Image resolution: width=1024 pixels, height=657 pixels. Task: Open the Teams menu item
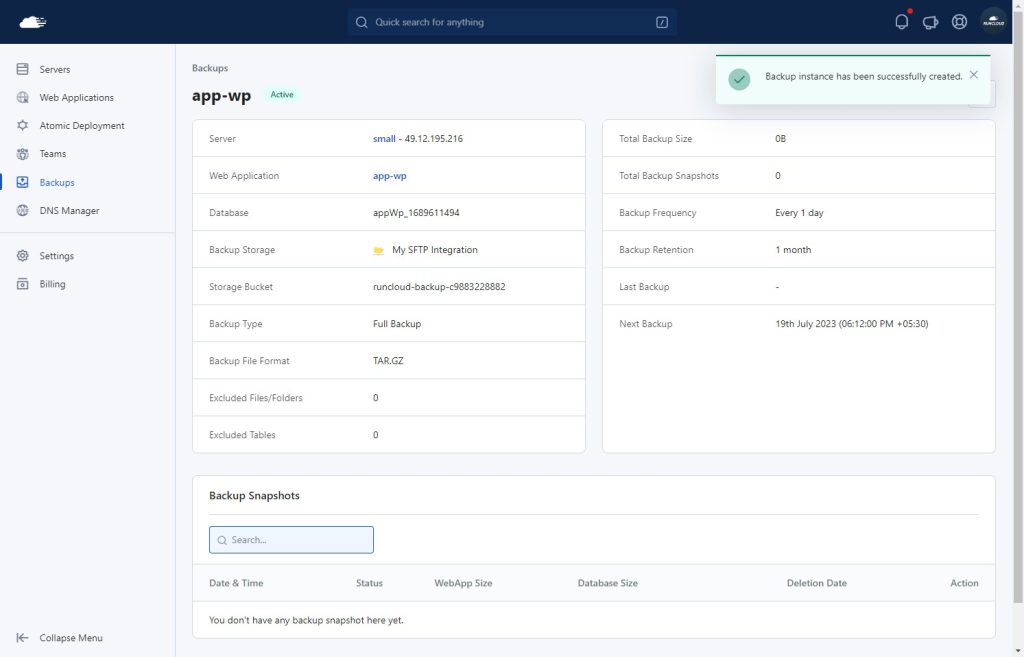click(x=52, y=153)
